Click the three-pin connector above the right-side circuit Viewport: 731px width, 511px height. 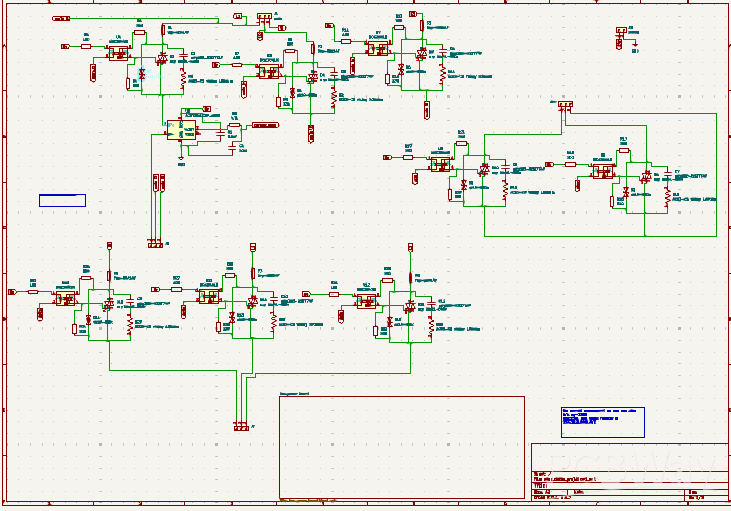click(565, 104)
